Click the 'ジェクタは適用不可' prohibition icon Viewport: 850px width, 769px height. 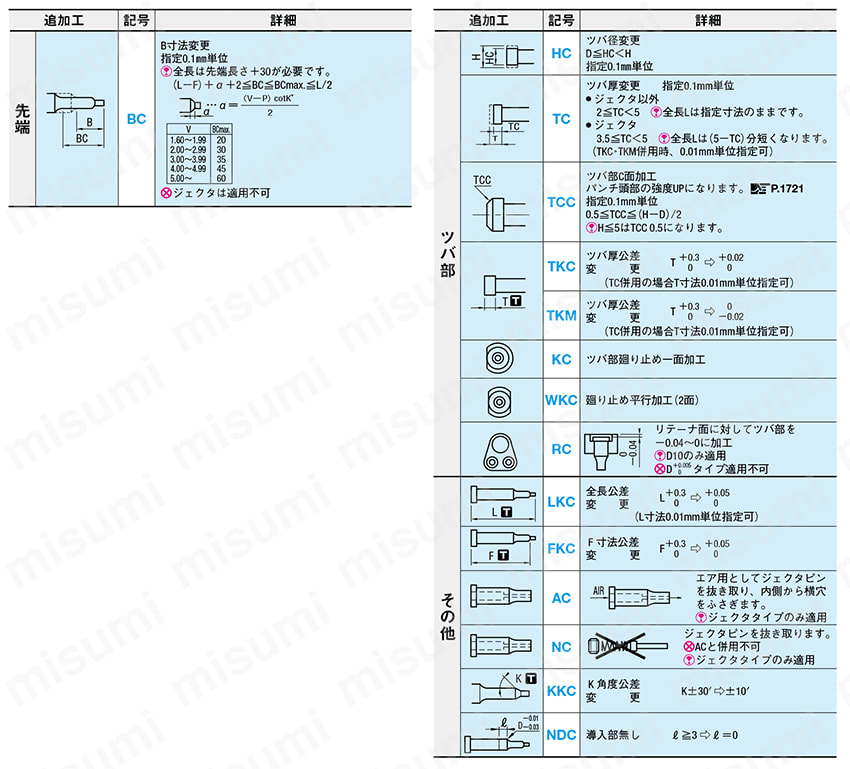pyautogui.click(x=166, y=193)
